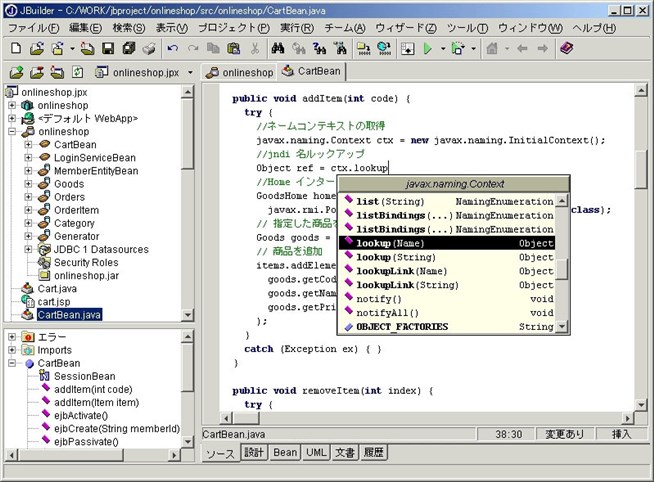Click the Save all files icon
This screenshot has height=482, width=654.
(x=129, y=48)
